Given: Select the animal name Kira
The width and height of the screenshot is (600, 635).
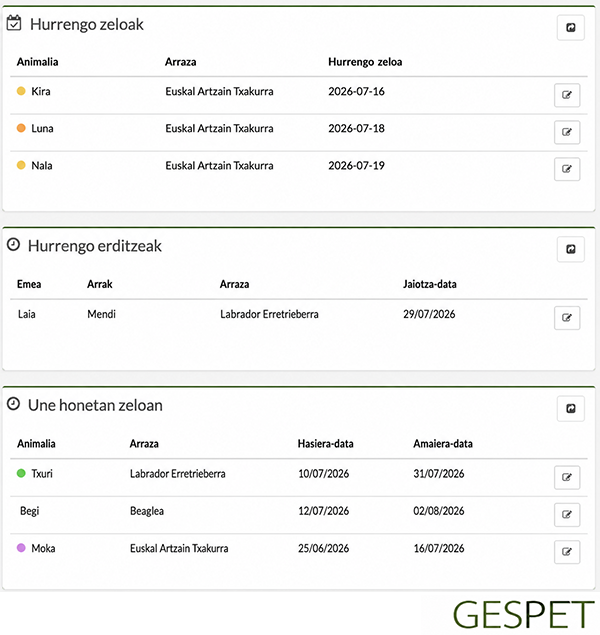Looking at the screenshot, I should (41, 91).
